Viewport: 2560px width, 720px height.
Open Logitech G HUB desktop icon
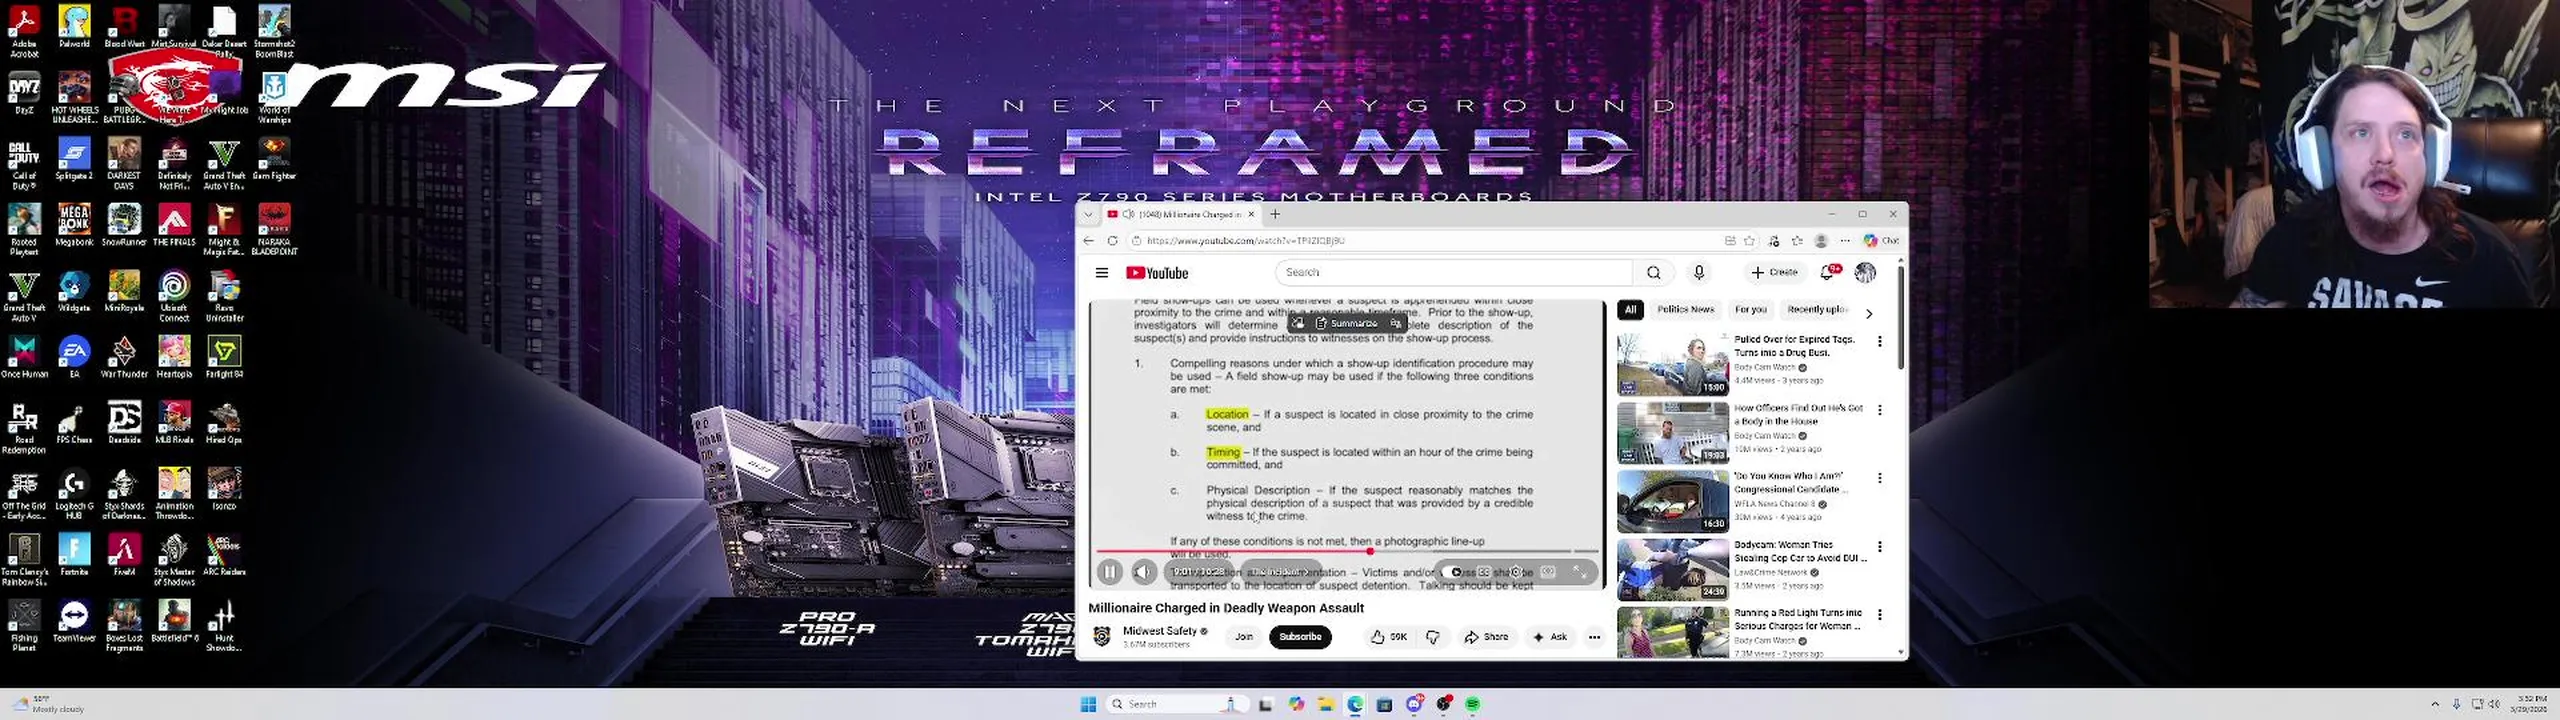coord(74,495)
